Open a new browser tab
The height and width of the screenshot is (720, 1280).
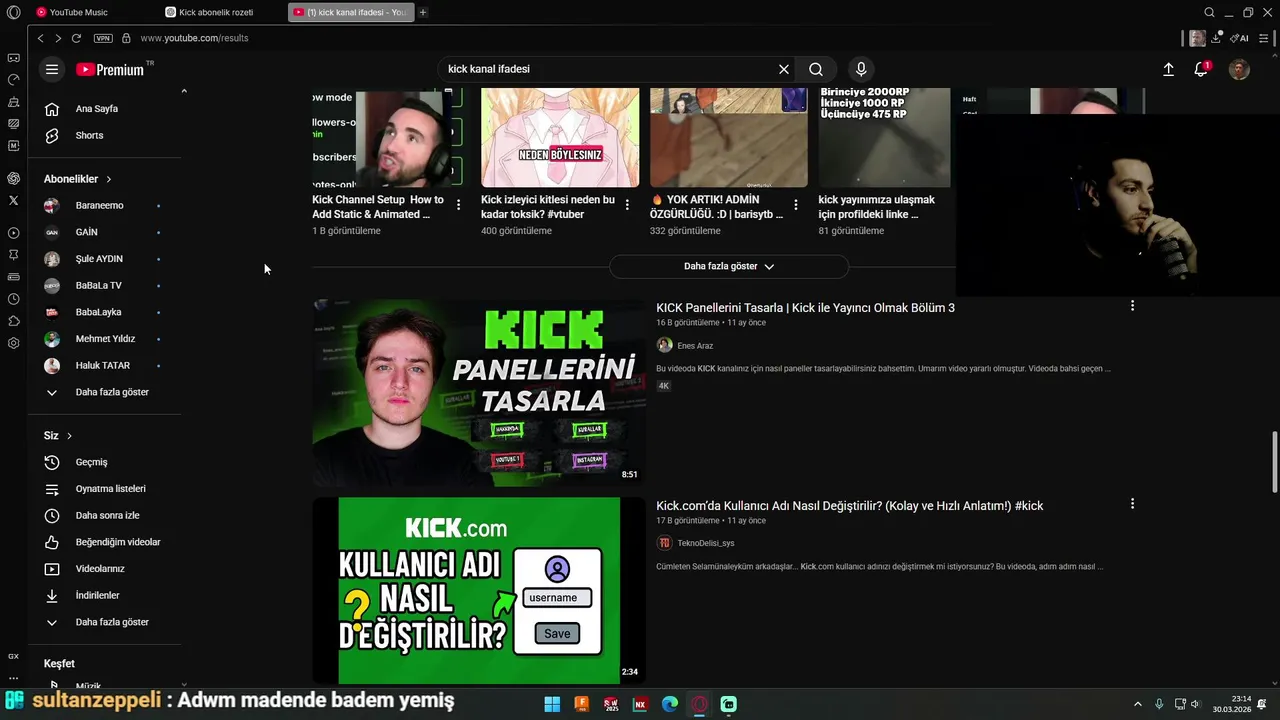click(x=423, y=12)
